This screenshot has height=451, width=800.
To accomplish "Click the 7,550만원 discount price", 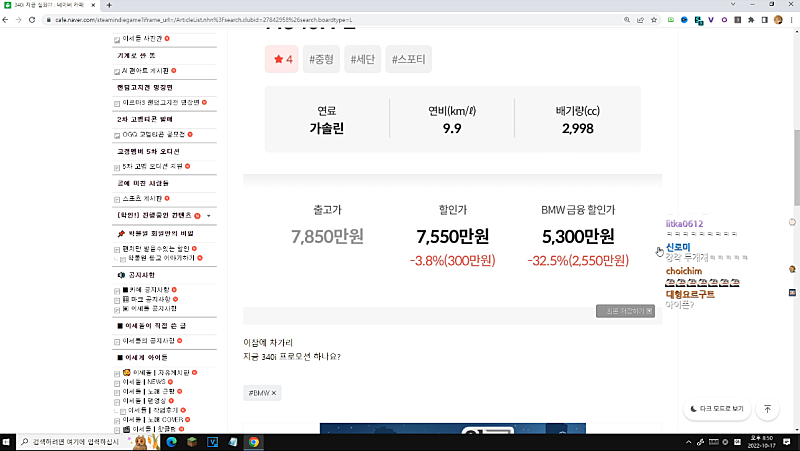I will [x=453, y=237].
